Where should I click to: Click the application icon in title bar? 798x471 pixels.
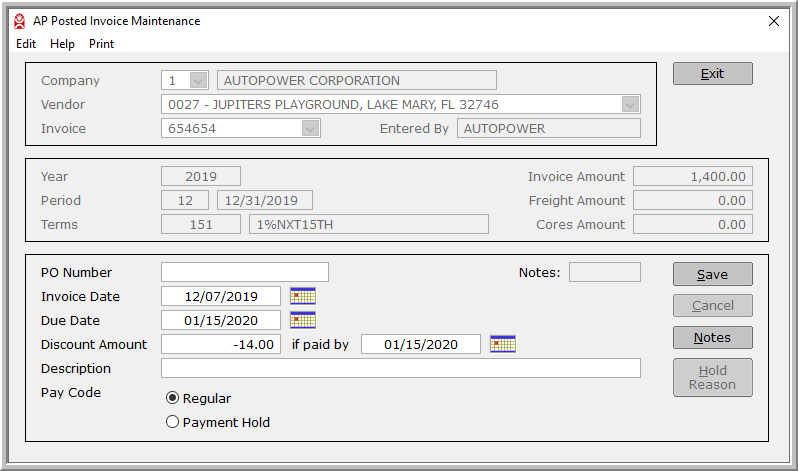pyautogui.click(x=19, y=21)
